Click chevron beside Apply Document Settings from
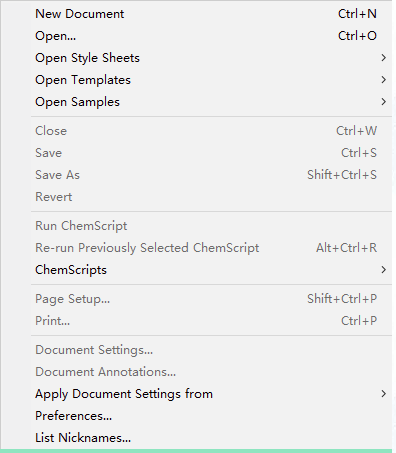The height and width of the screenshot is (453, 396). pos(384,394)
